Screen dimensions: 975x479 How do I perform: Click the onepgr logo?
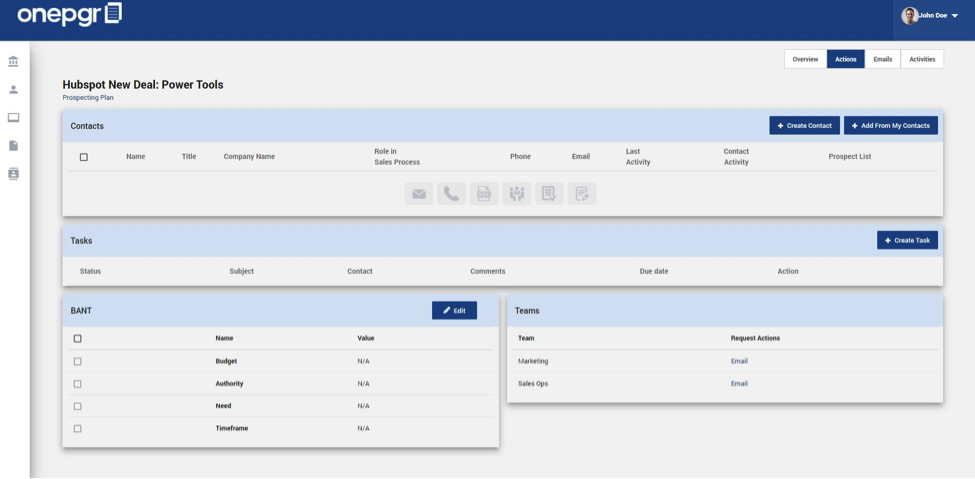(x=69, y=14)
